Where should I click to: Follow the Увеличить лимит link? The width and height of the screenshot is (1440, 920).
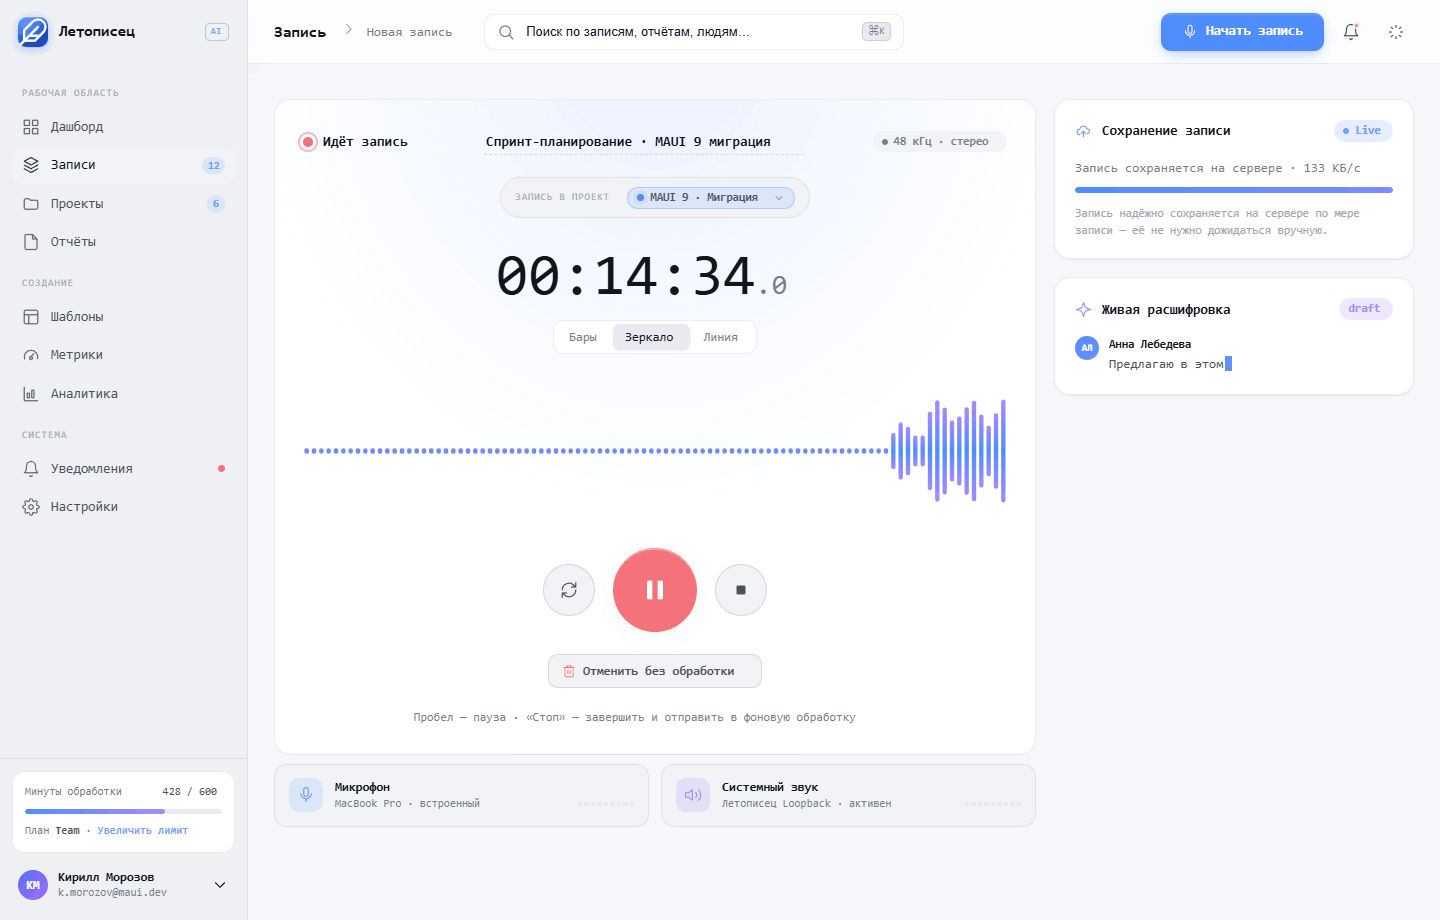tap(142, 831)
